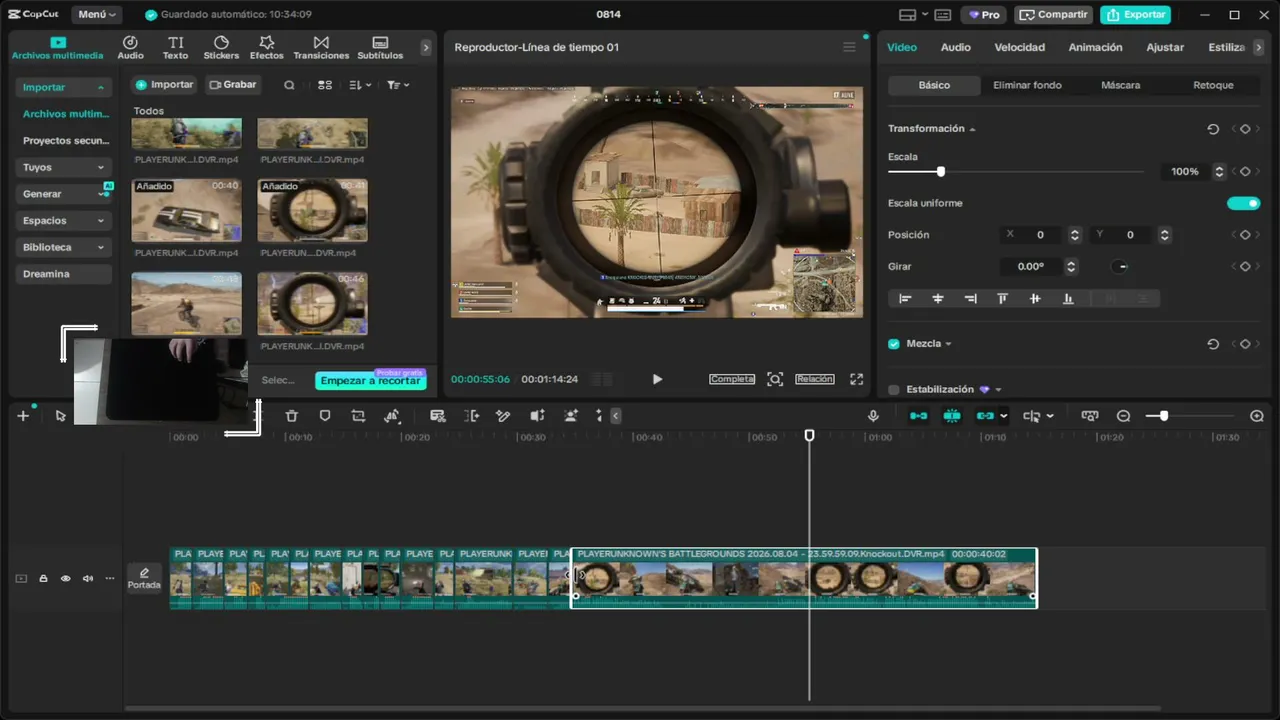
Task: Mute the main track audio
Action: point(88,578)
